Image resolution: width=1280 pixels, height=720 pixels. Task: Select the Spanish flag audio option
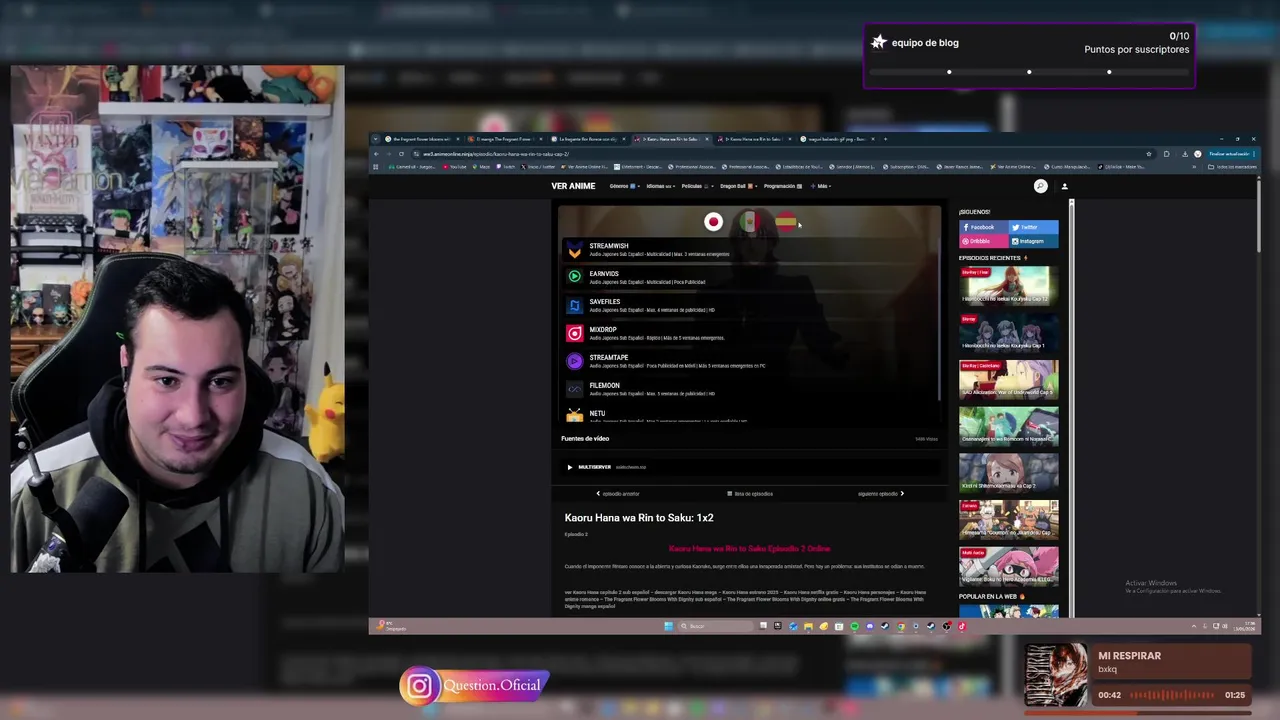click(785, 222)
